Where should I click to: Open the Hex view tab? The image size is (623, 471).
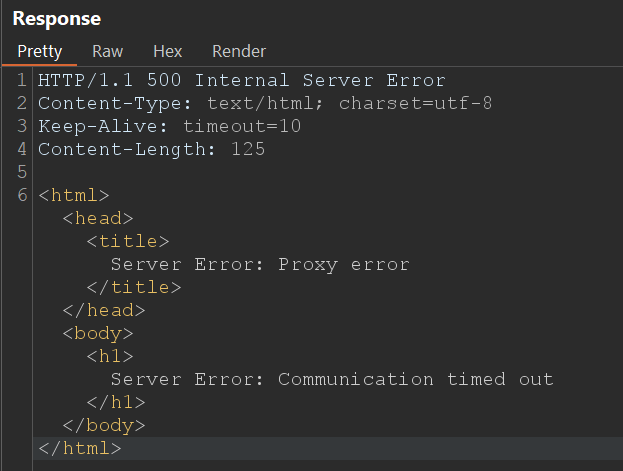[x=167, y=51]
